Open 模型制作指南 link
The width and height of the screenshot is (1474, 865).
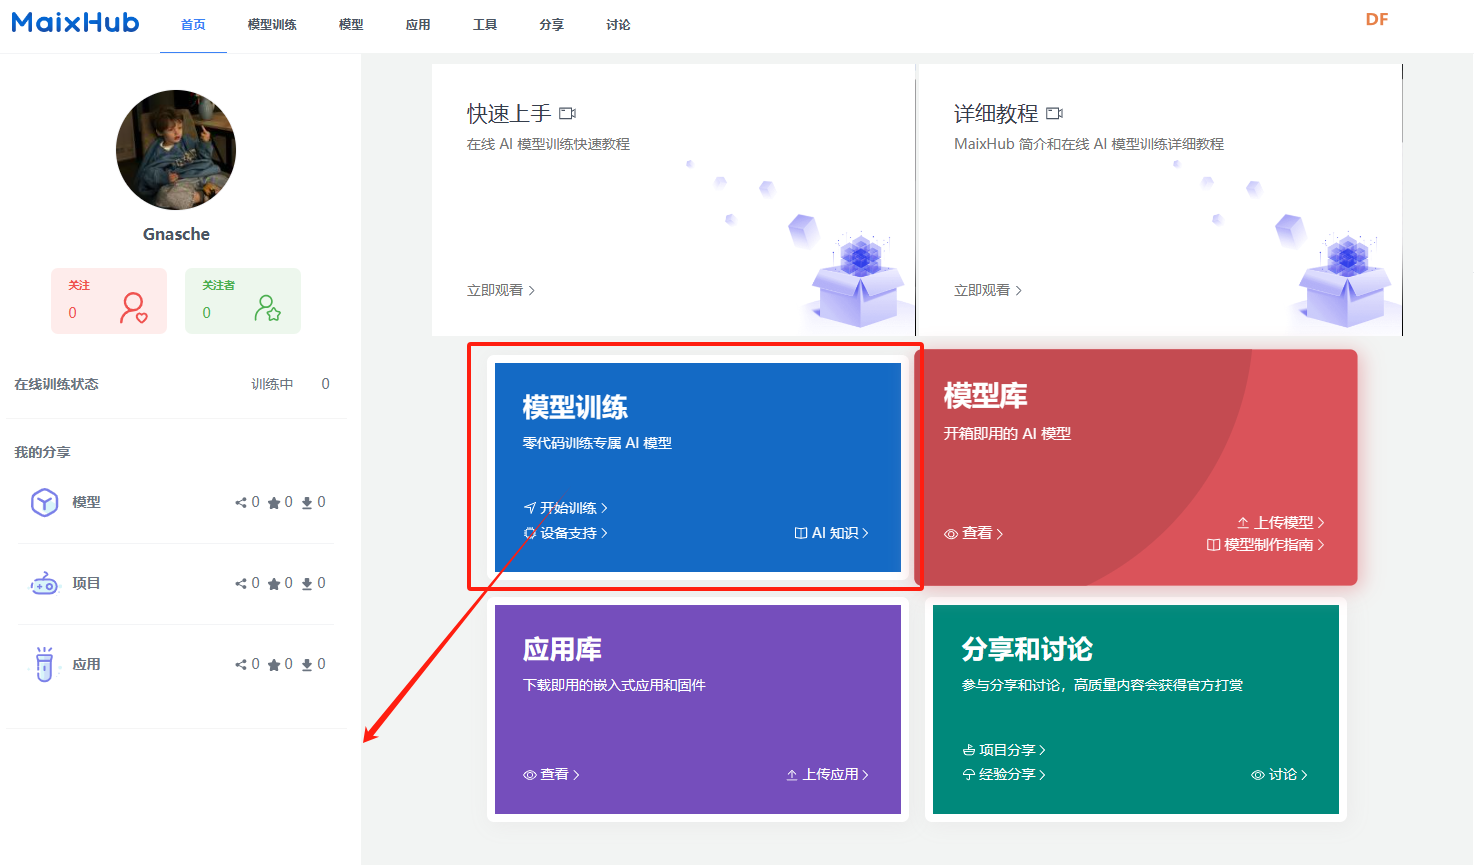[1266, 545]
